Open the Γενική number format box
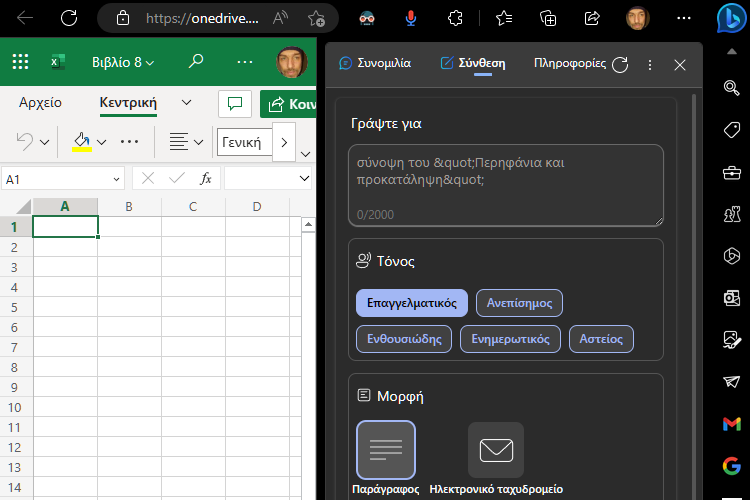This screenshot has height=500, width=750. (x=244, y=142)
